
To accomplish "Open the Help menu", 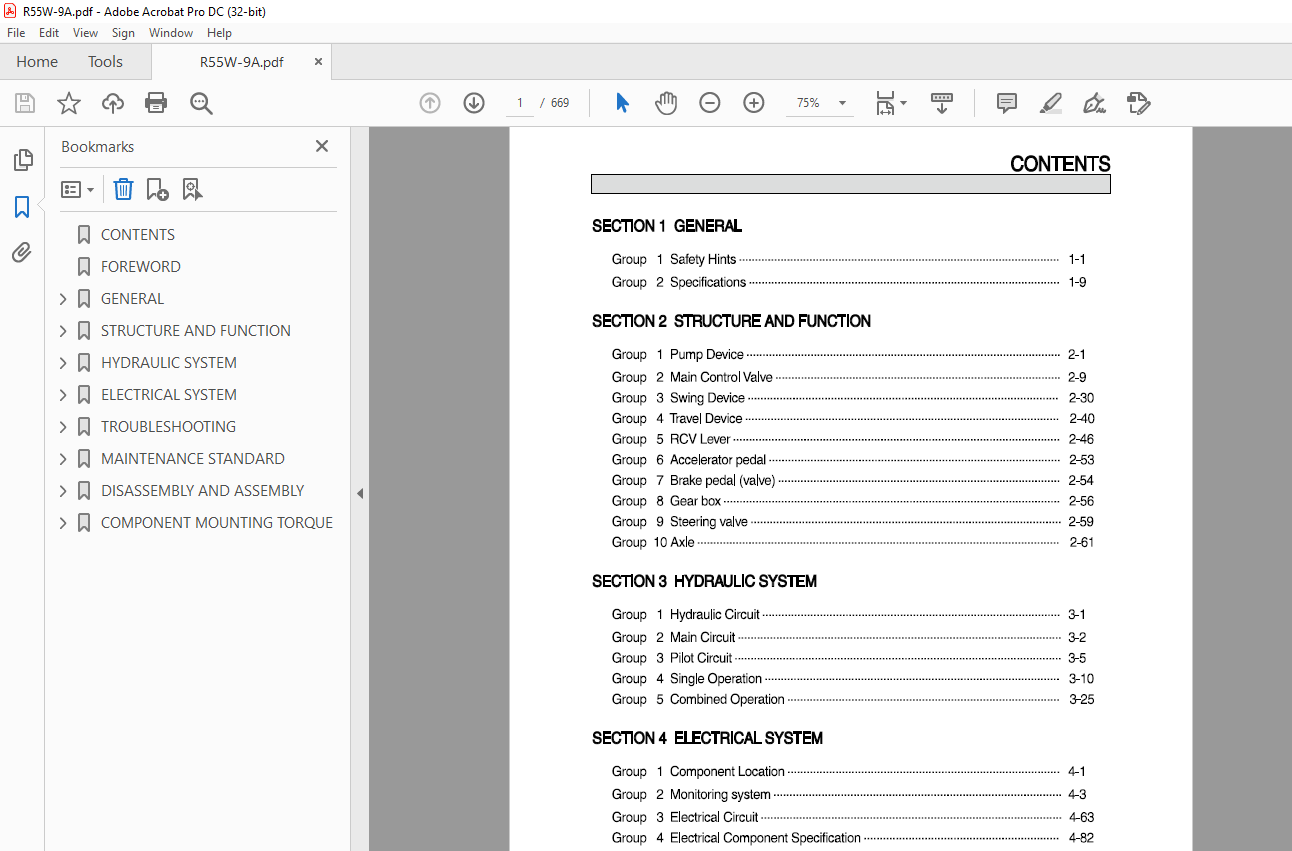I will [x=219, y=33].
